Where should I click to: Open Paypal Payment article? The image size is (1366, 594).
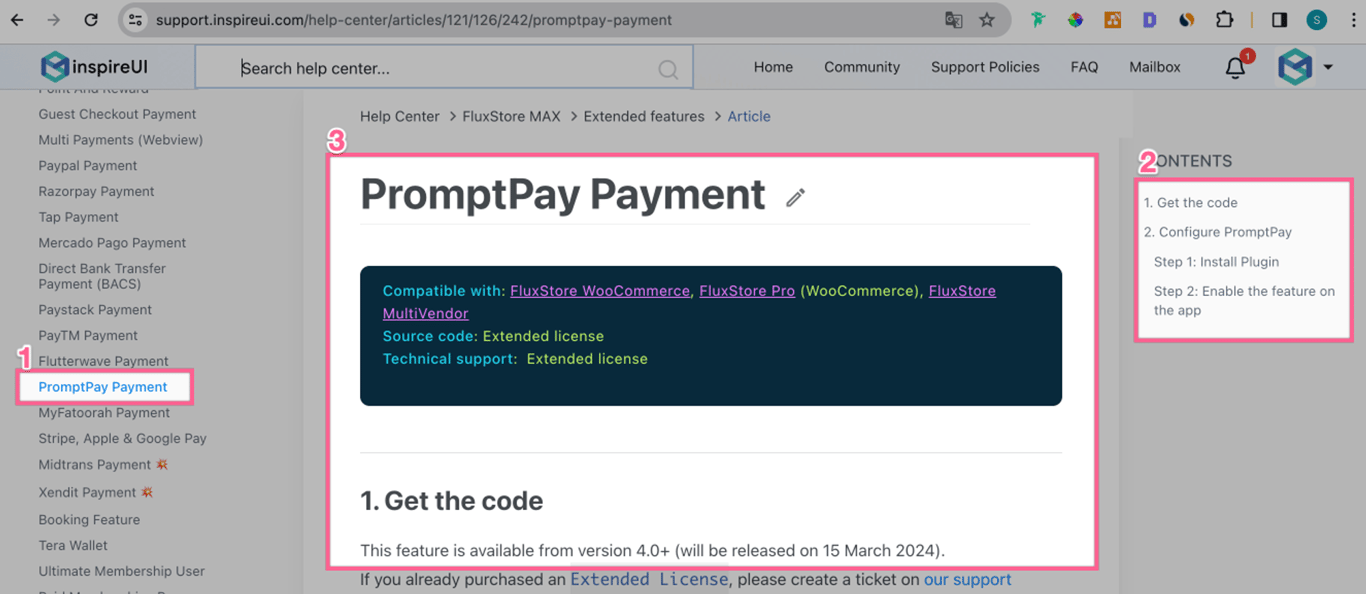click(x=88, y=166)
